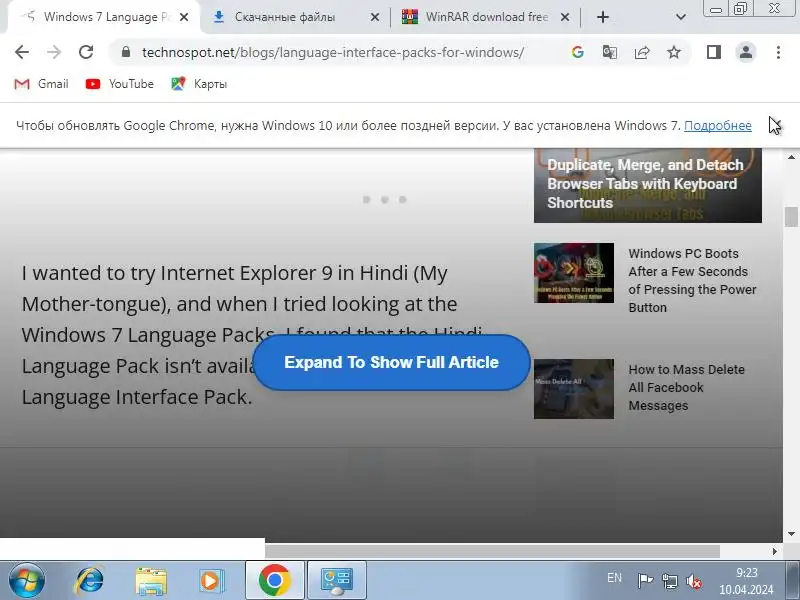800x600 pixels.
Task: Open the Карты bookmark
Action: point(199,84)
